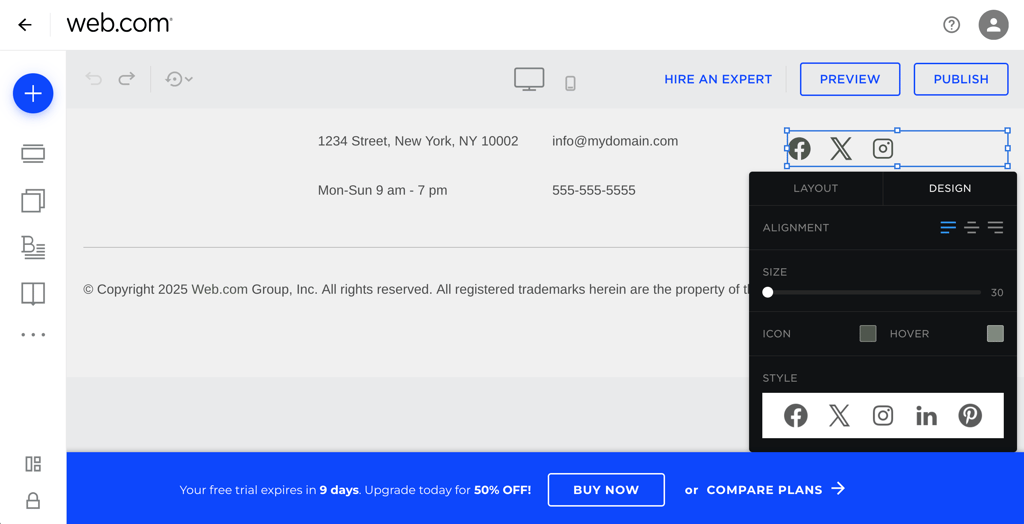This screenshot has width=1024, height=524.
Task: Open the Hover color swatch
Action: (x=995, y=333)
